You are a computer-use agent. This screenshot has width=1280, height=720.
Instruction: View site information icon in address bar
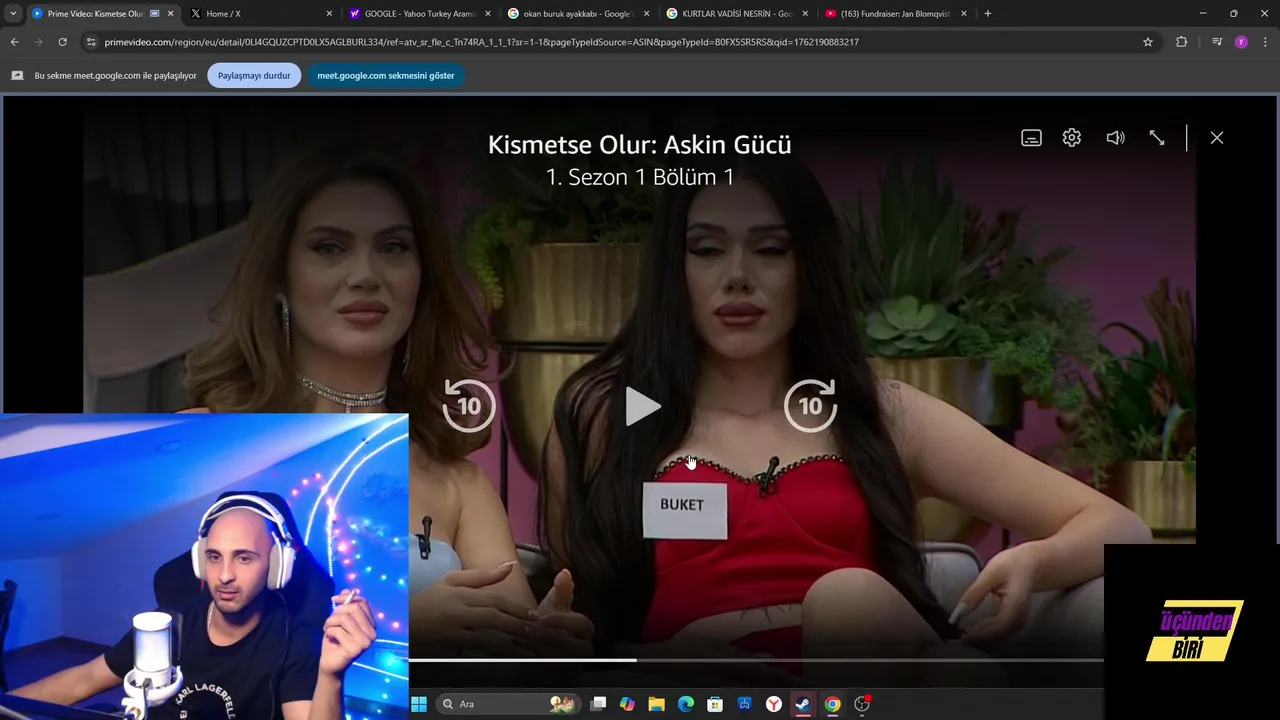[x=91, y=42]
